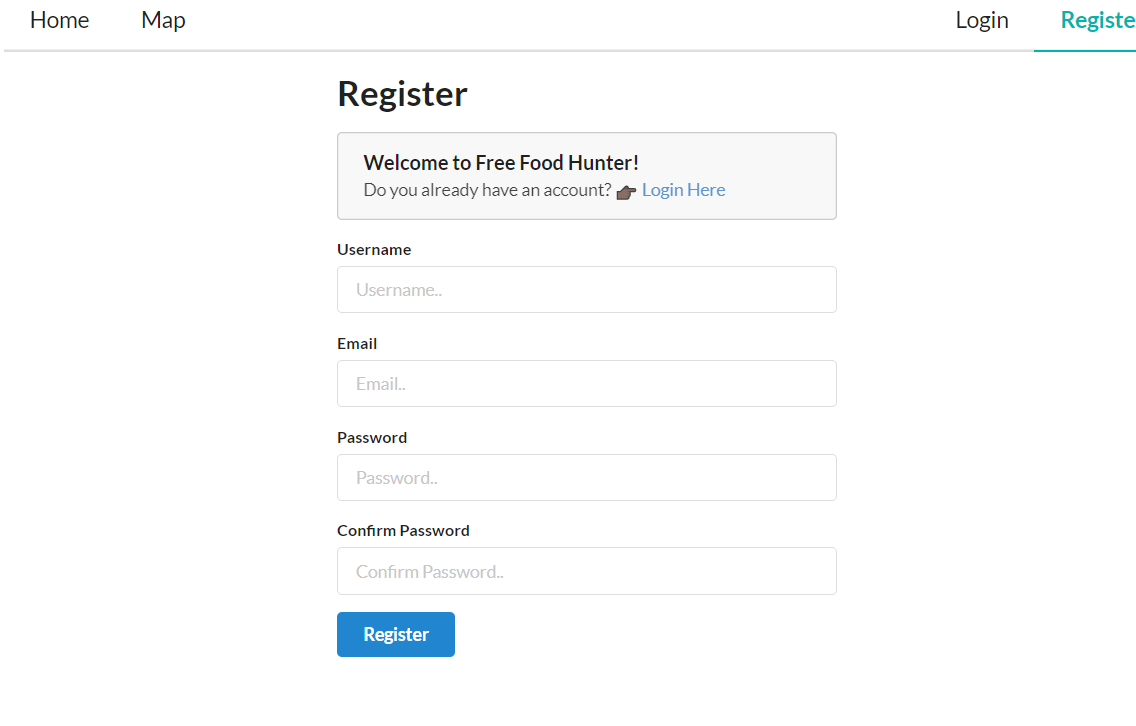Click the large Register page heading
Image resolution: width=1136 pixels, height=726 pixels.
403,94
